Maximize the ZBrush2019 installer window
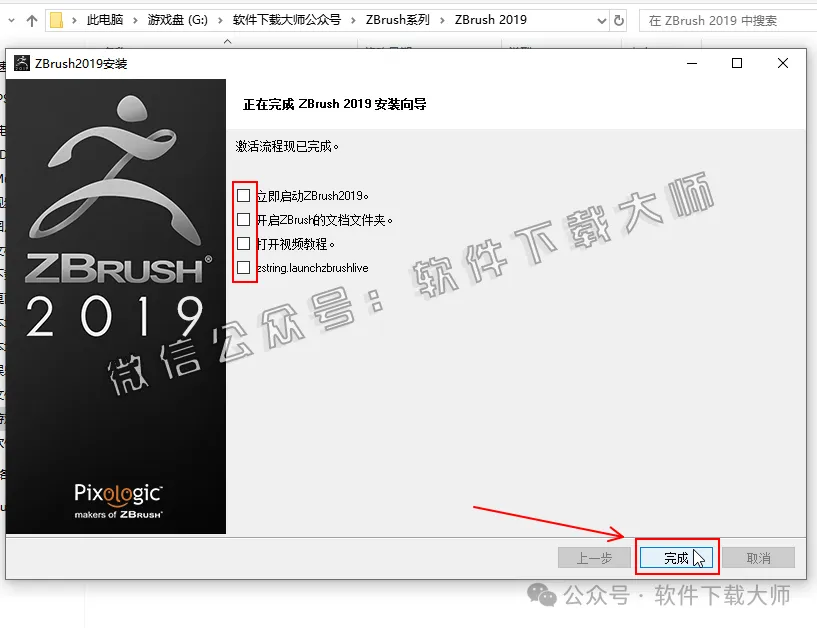The image size is (817, 628). tap(737, 64)
